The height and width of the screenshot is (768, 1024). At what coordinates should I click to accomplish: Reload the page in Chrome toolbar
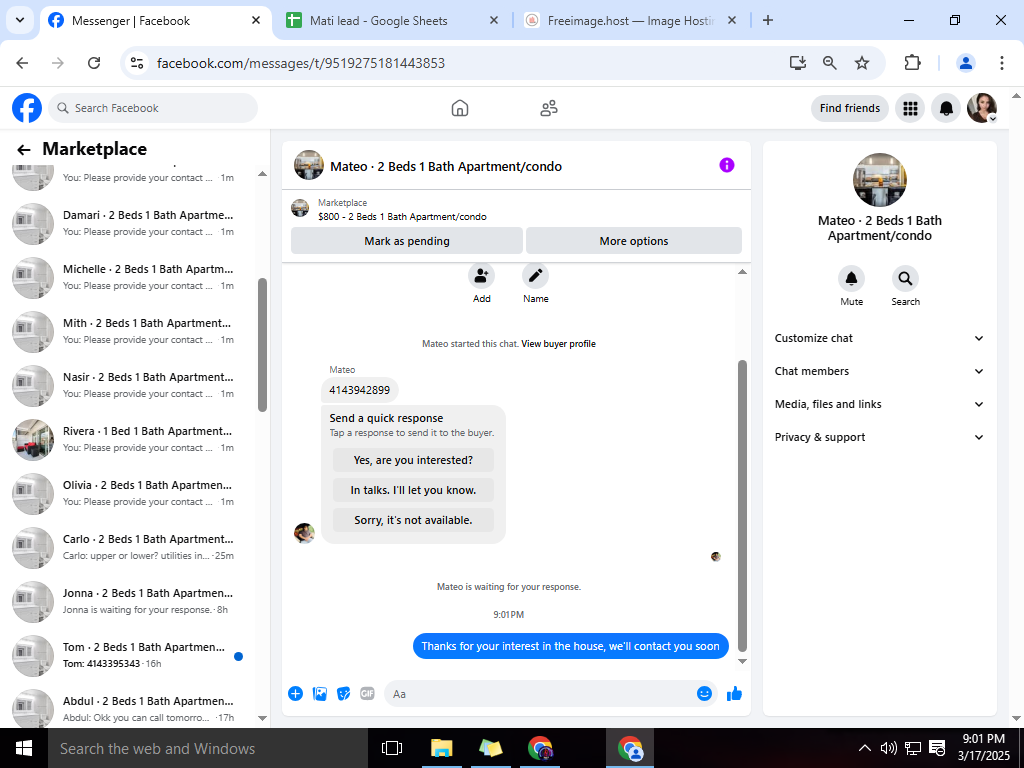pos(94,63)
